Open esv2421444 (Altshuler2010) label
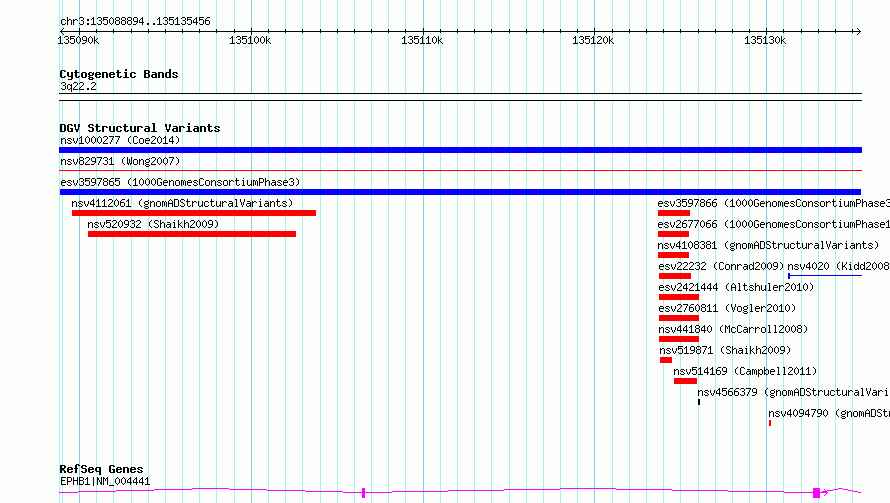 [736, 287]
